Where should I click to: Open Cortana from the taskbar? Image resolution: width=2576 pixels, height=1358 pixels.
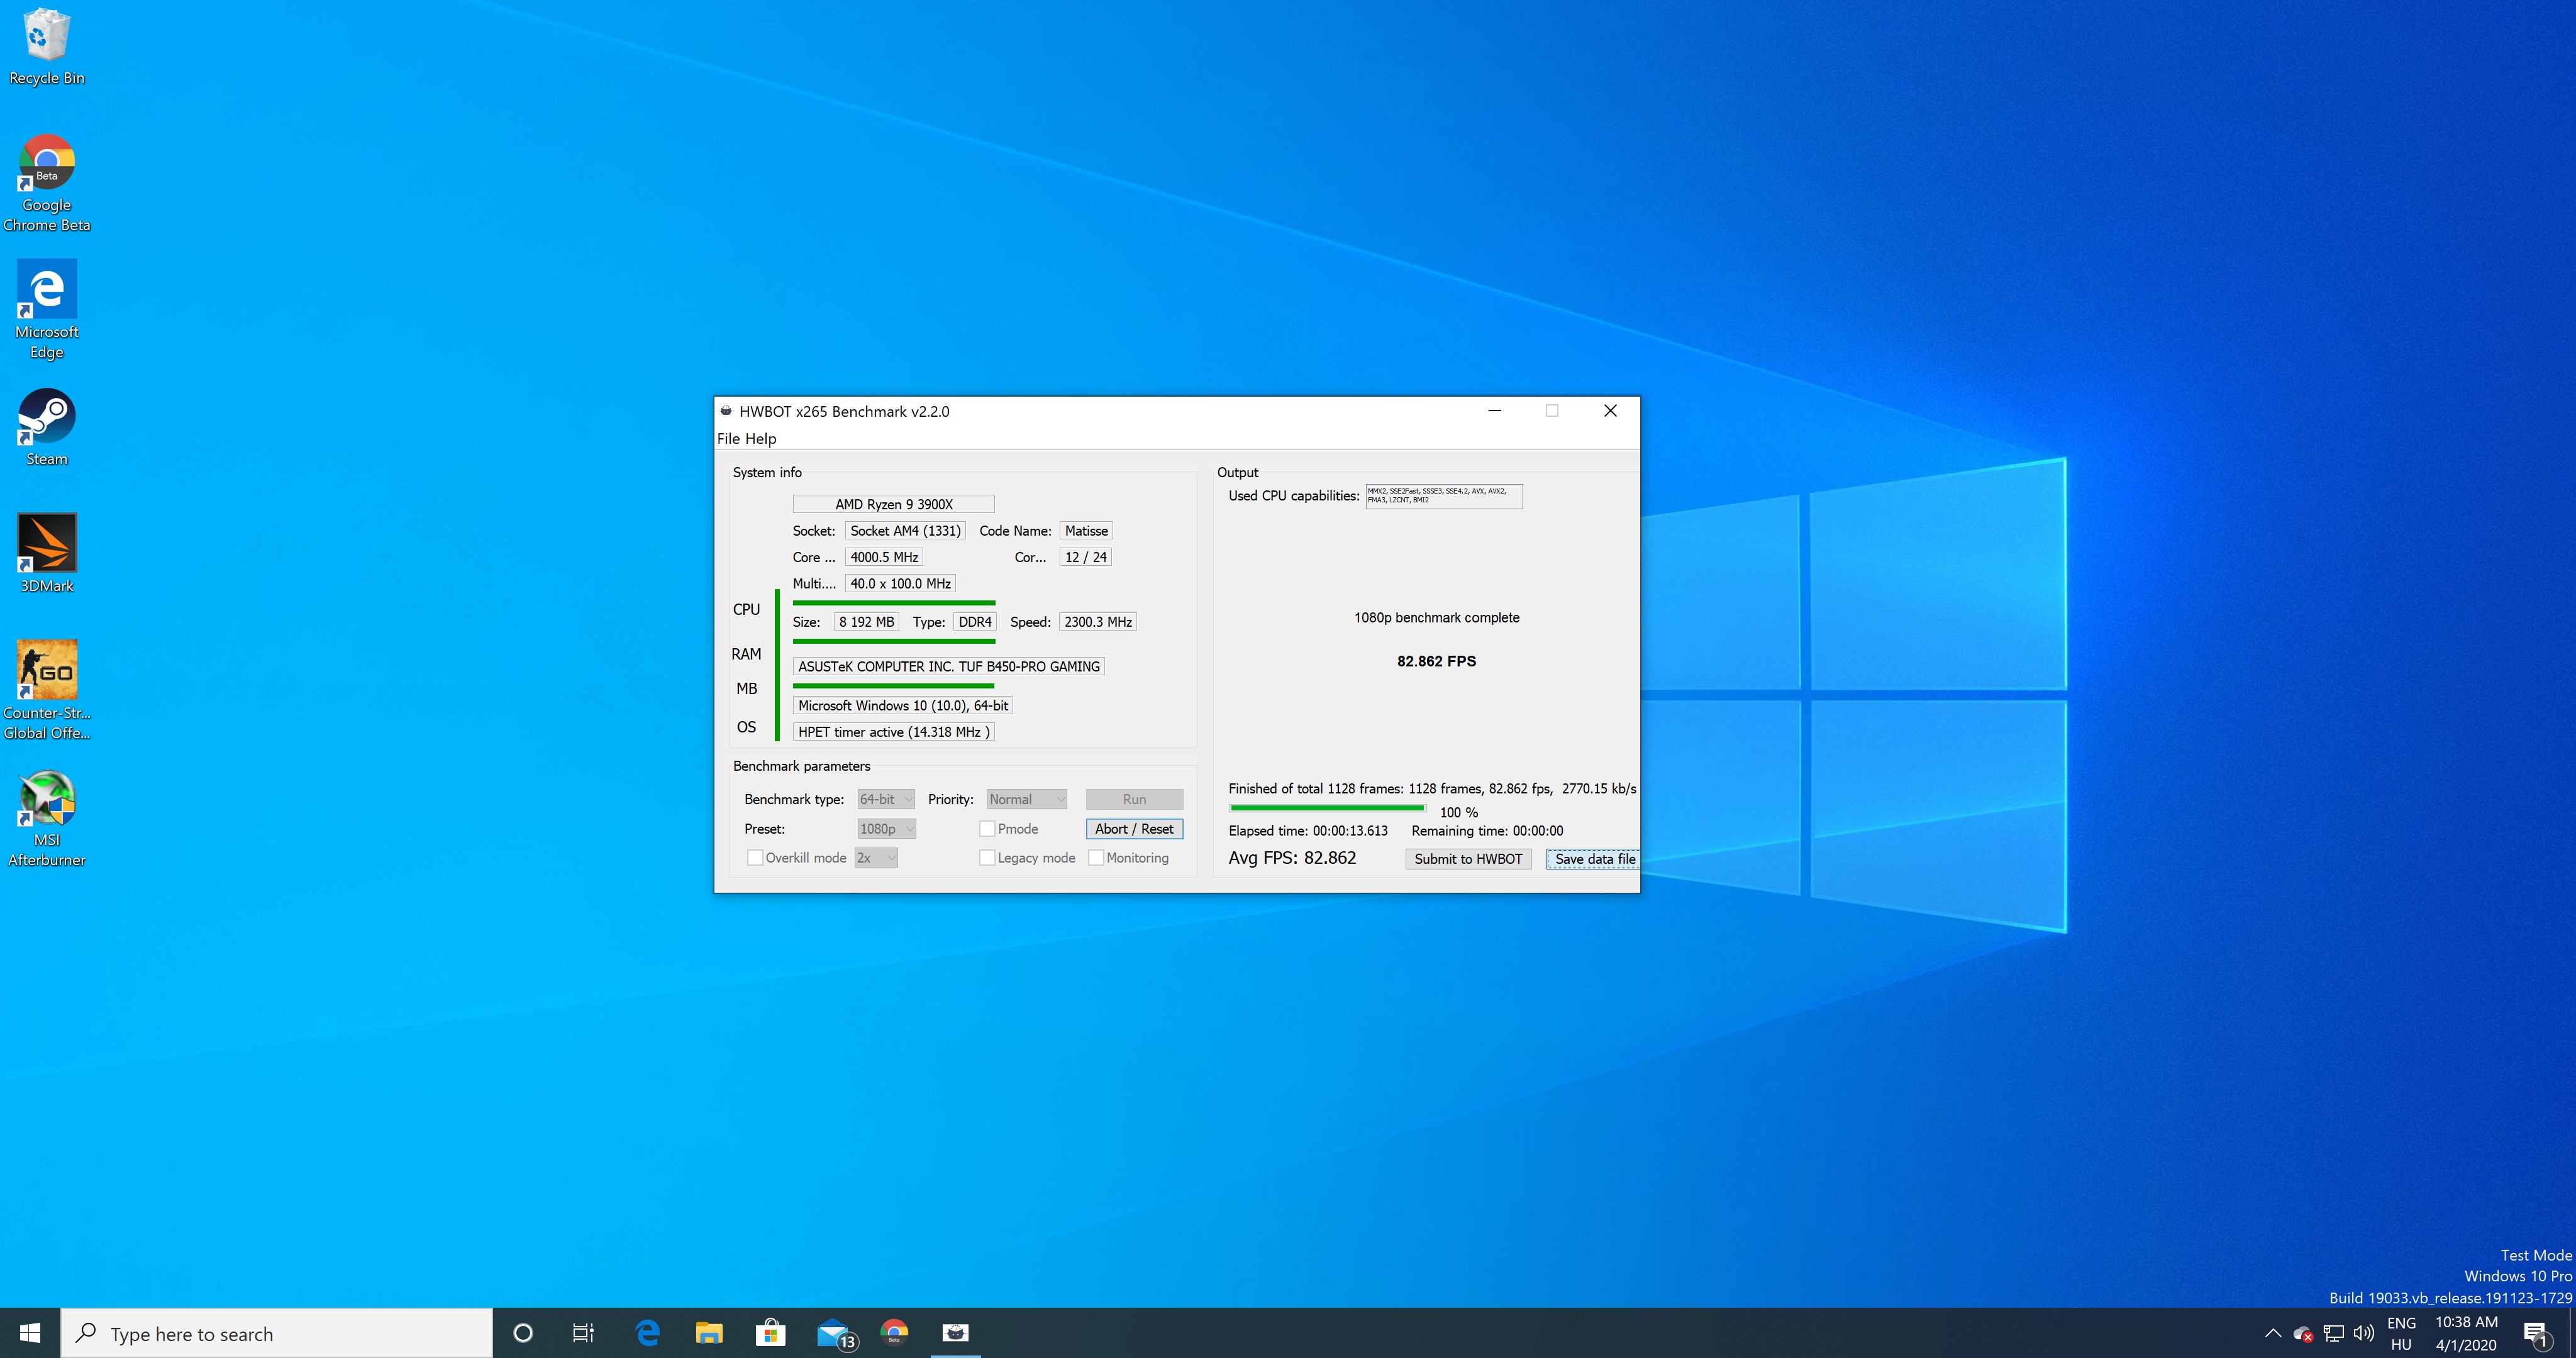point(522,1333)
